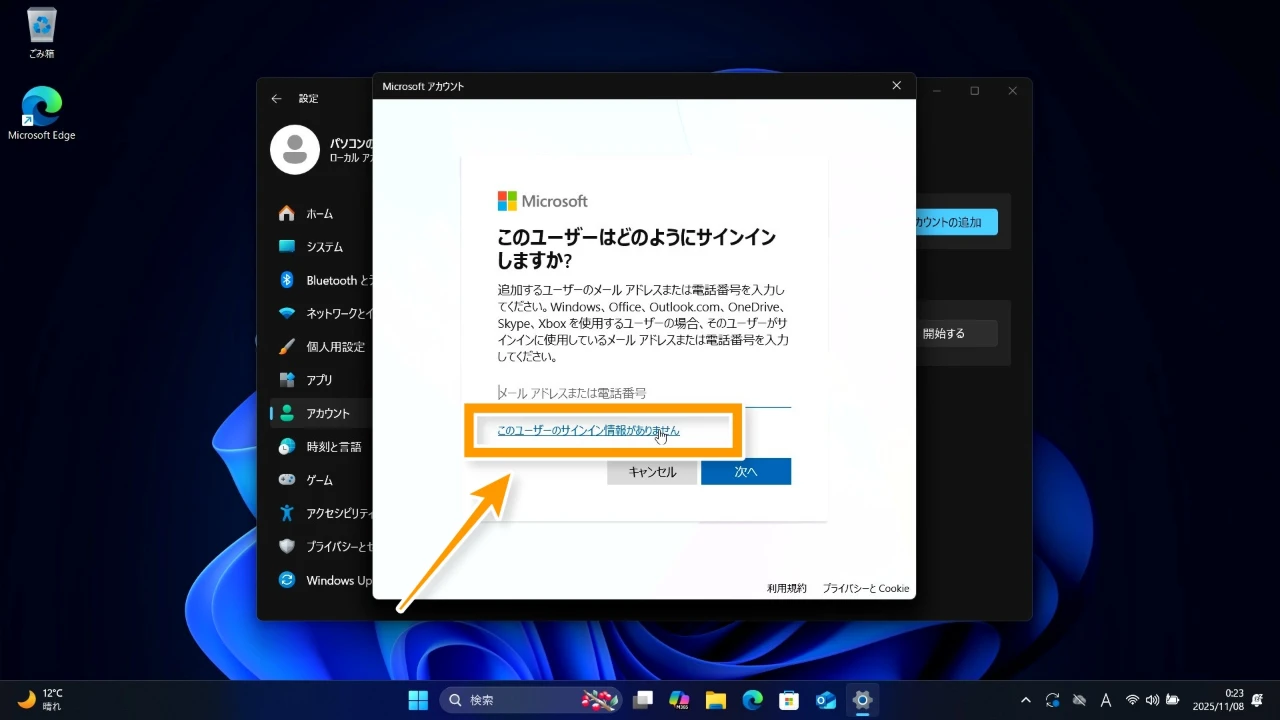Screen dimensions: 1280x720
Task: Click the アプリ icon in sidebar
Action: 287,380
